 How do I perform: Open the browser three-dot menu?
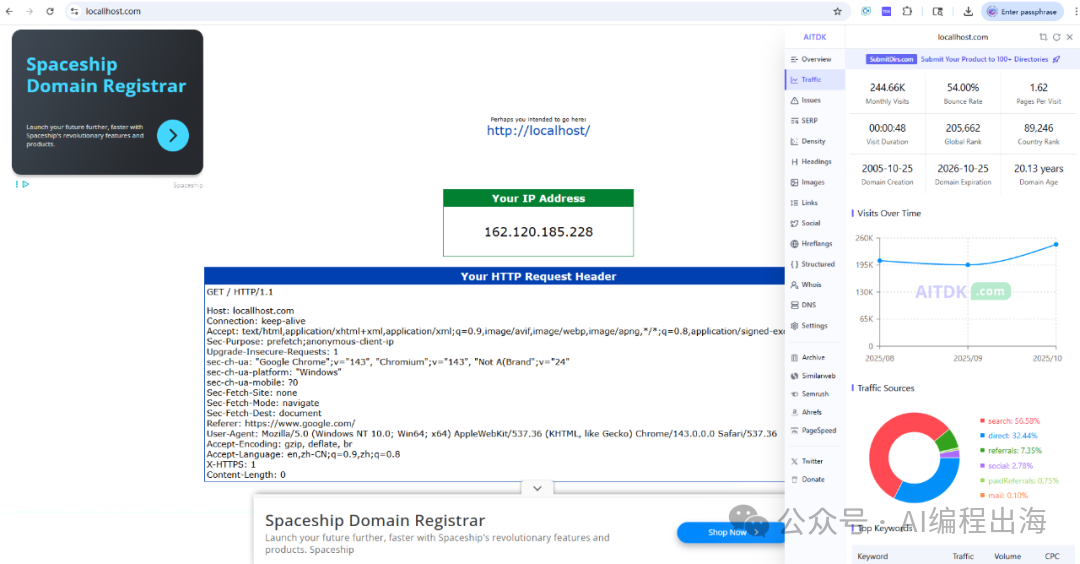click(x=1076, y=12)
